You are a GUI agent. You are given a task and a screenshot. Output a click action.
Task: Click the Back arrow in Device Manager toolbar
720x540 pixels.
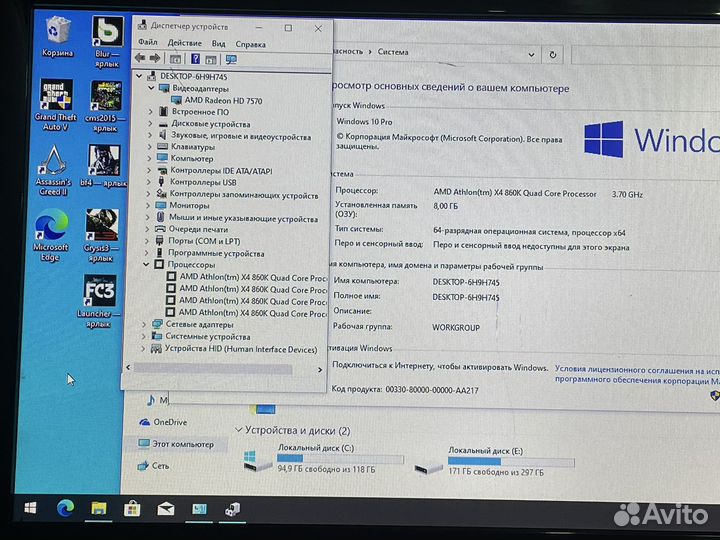click(x=140, y=58)
